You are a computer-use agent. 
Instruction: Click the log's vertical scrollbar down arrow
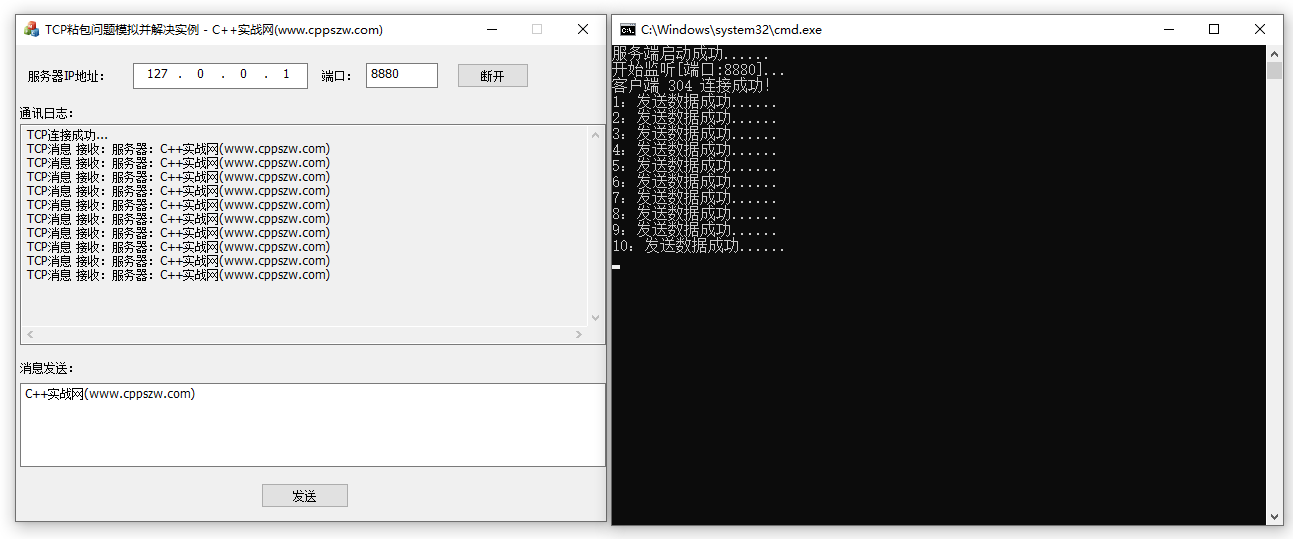tap(596, 317)
